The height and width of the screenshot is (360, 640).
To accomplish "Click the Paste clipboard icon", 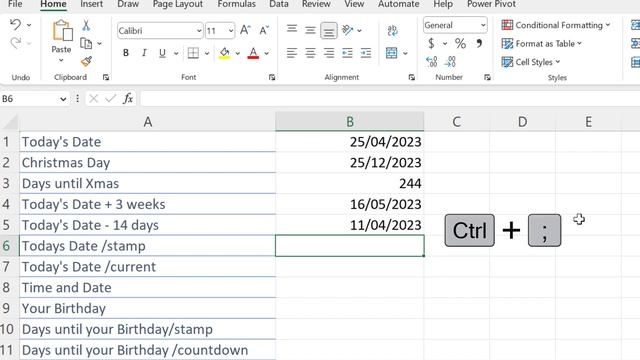I will [x=62, y=31].
